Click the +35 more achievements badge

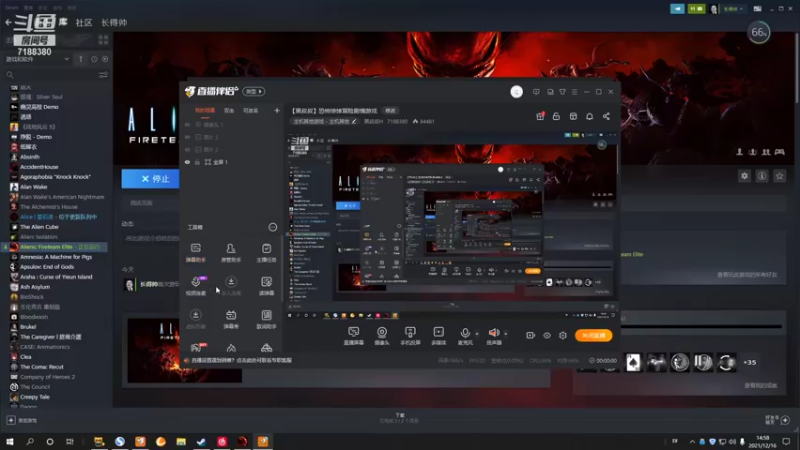(x=749, y=362)
